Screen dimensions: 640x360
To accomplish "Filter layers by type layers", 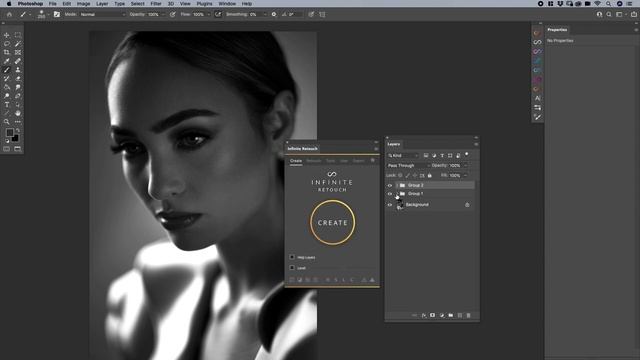I will (x=442, y=156).
